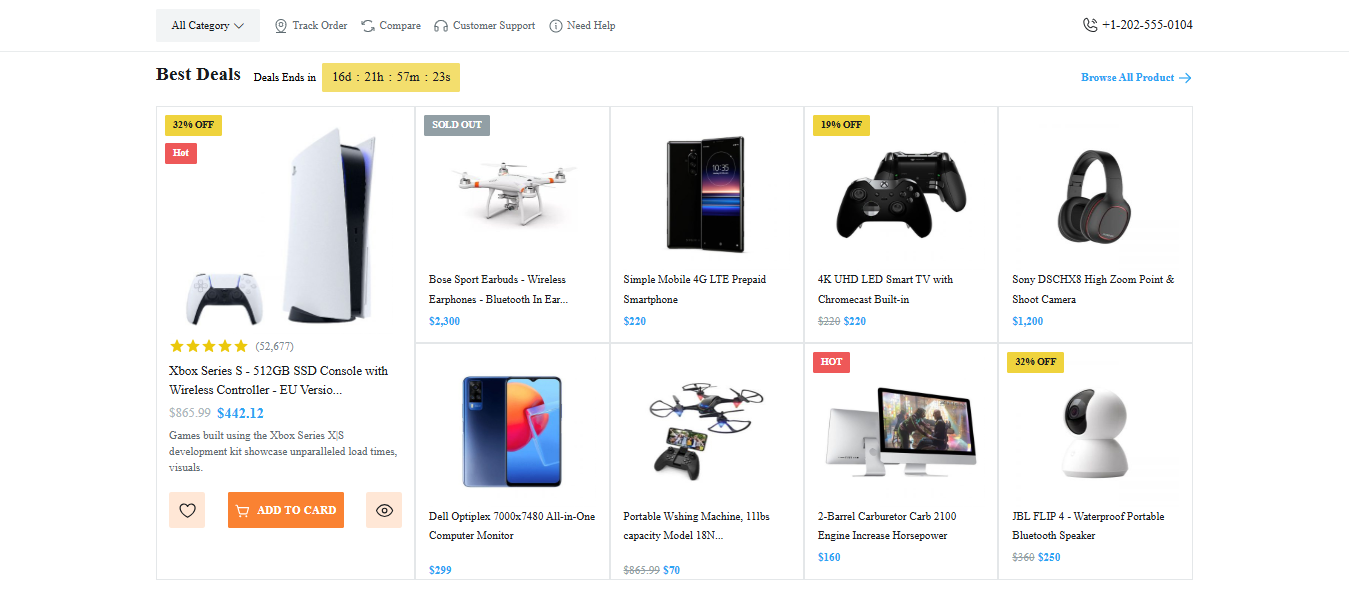Click the phone call icon
The width and height of the screenshot is (1349, 601).
click(x=1090, y=25)
